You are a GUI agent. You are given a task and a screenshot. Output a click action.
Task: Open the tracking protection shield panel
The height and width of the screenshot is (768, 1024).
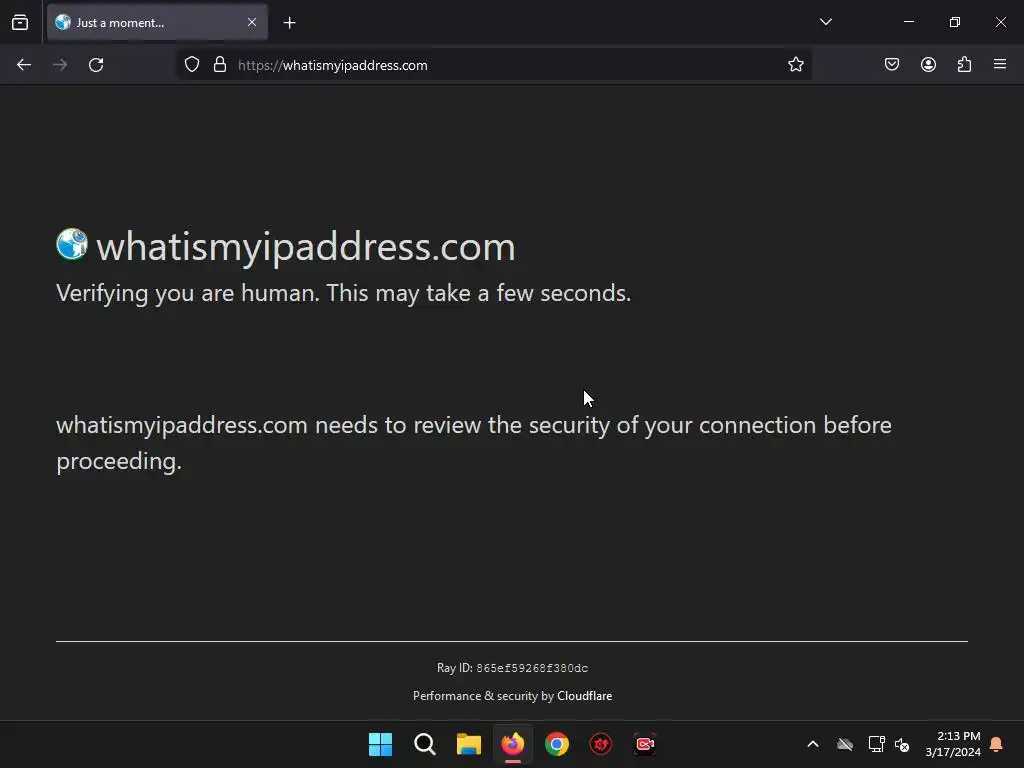tap(191, 64)
